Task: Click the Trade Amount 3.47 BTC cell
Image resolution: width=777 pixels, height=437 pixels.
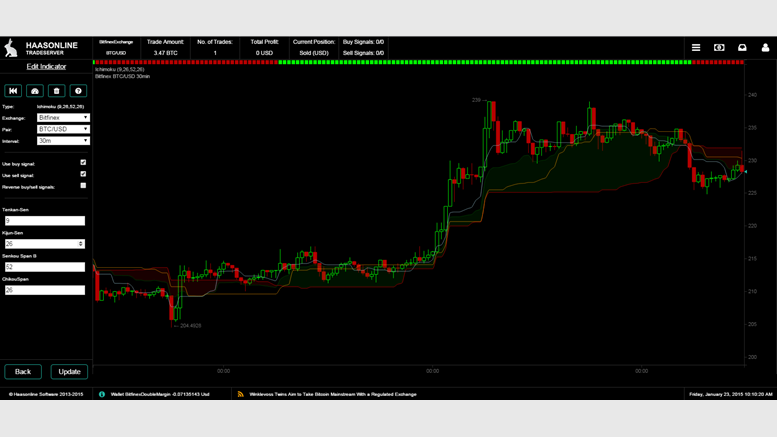Action: (165, 48)
